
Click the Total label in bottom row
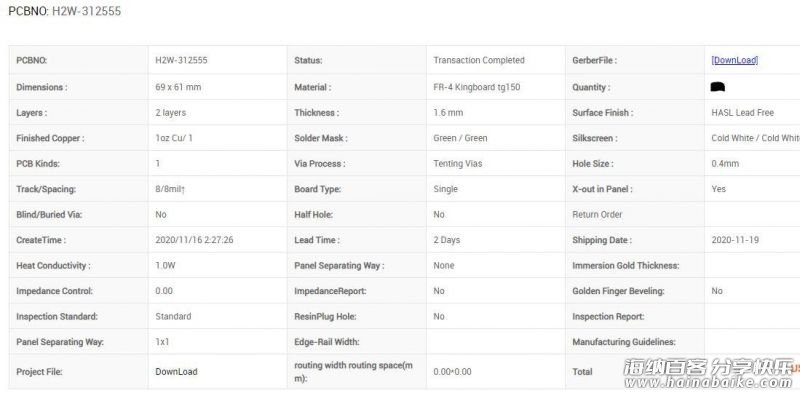pos(582,372)
